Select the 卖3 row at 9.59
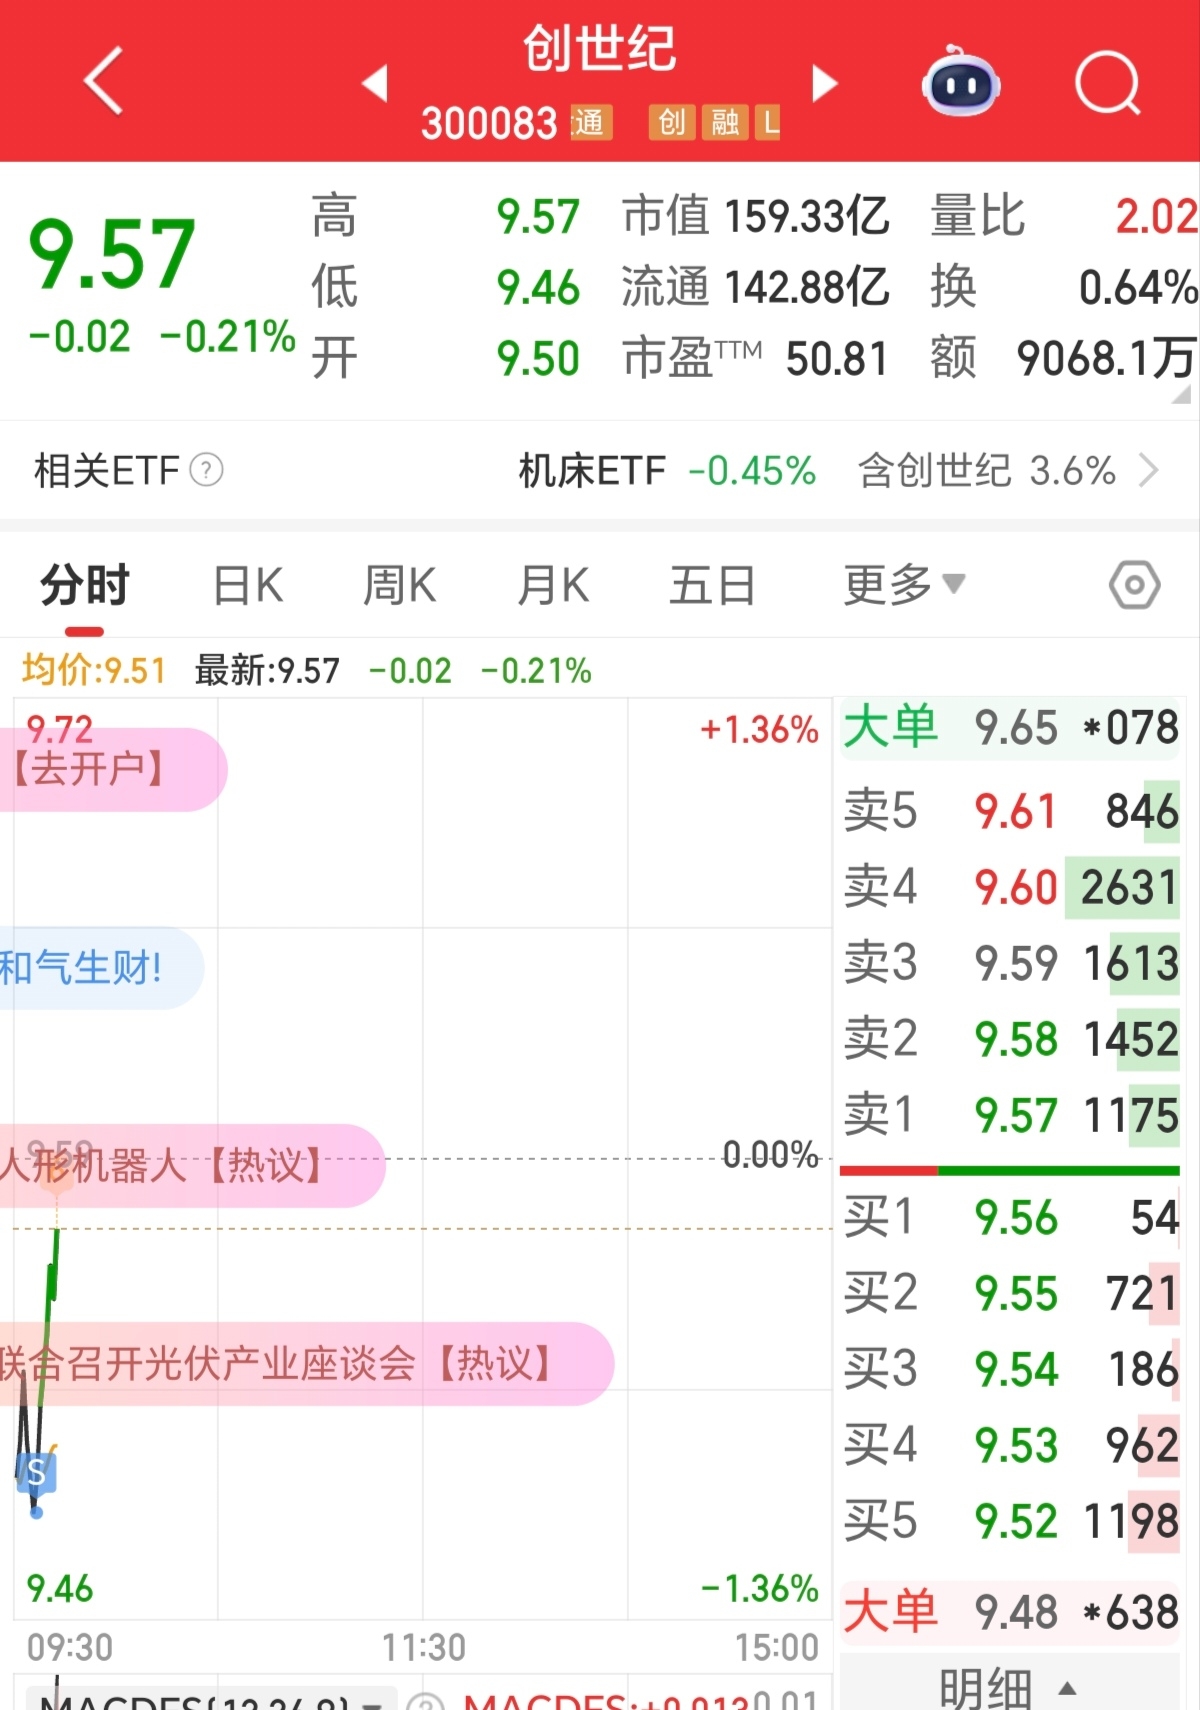 pyautogui.click(x=1010, y=963)
